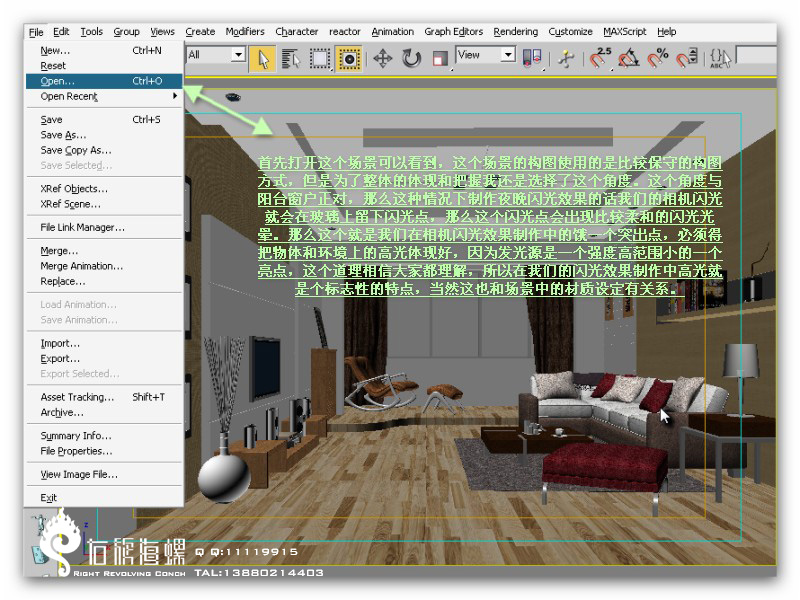
Task: Activate the Select and Rotate tool
Action: [x=411, y=58]
